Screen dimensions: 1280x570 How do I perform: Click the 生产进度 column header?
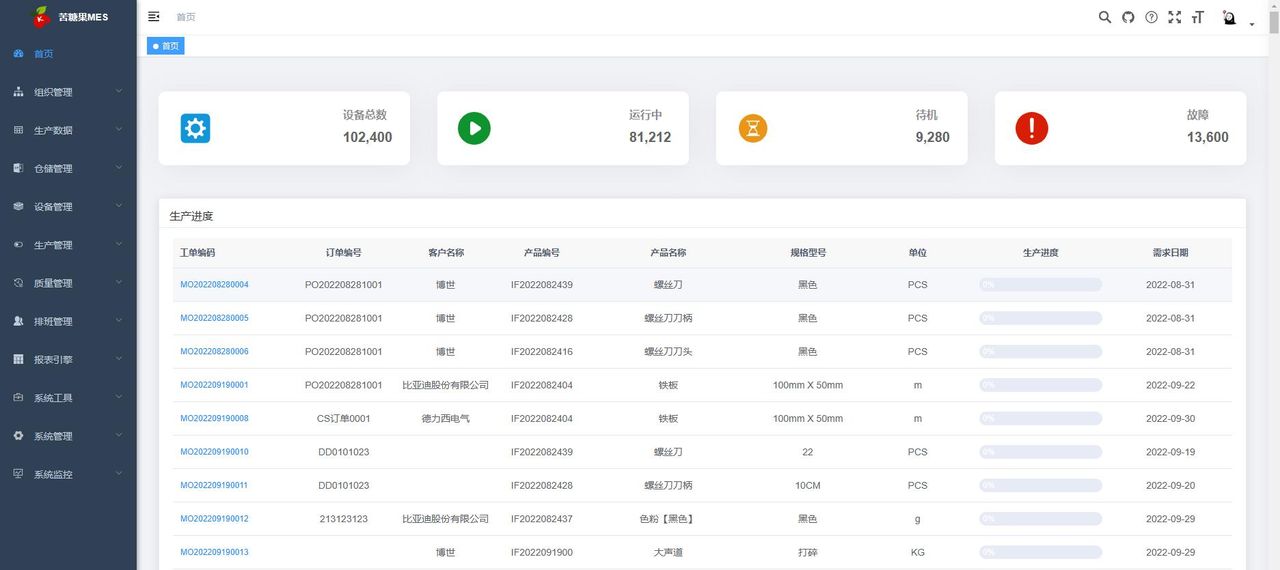pos(1040,253)
